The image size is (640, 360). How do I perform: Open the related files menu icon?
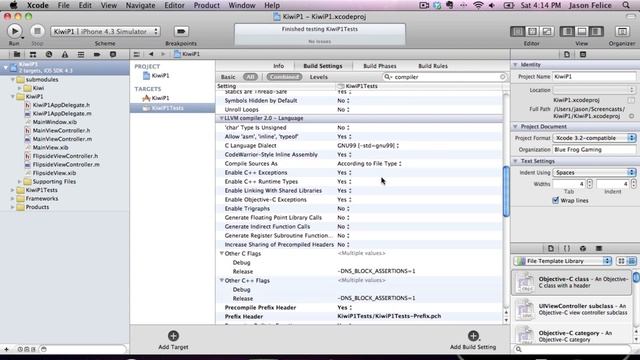pos(137,54)
